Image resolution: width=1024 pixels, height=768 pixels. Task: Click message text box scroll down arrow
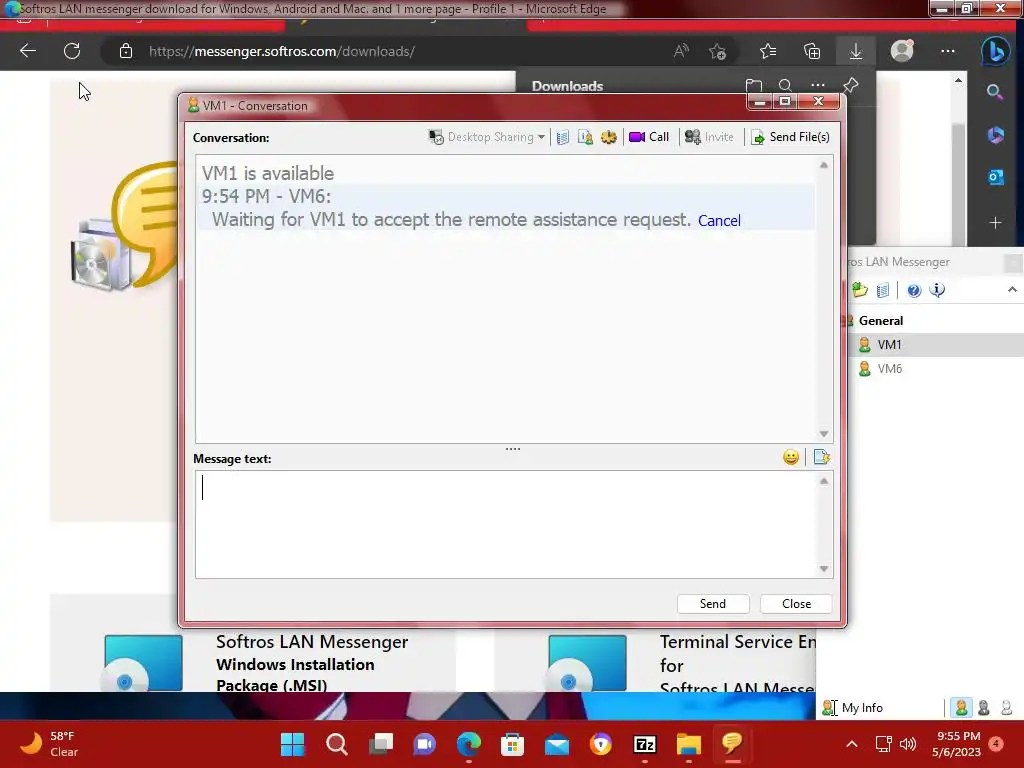pyautogui.click(x=824, y=569)
